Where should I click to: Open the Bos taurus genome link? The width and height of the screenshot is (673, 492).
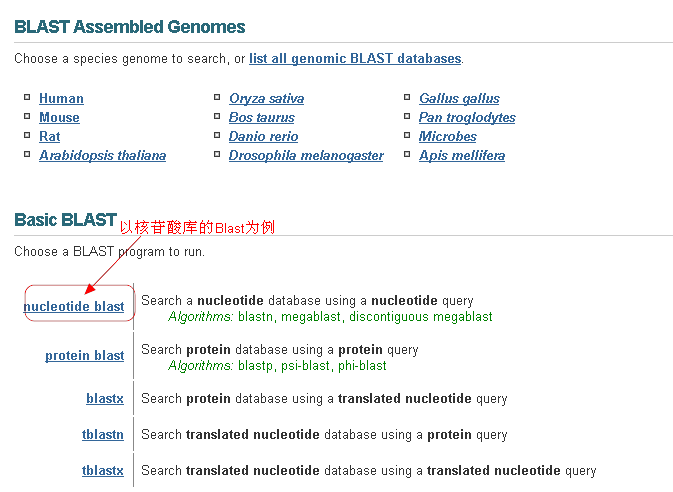(x=261, y=118)
